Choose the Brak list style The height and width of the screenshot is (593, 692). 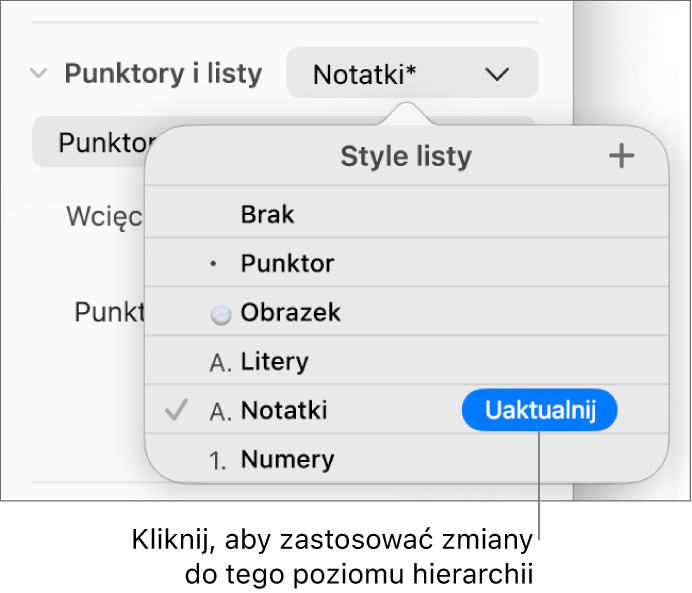406,214
